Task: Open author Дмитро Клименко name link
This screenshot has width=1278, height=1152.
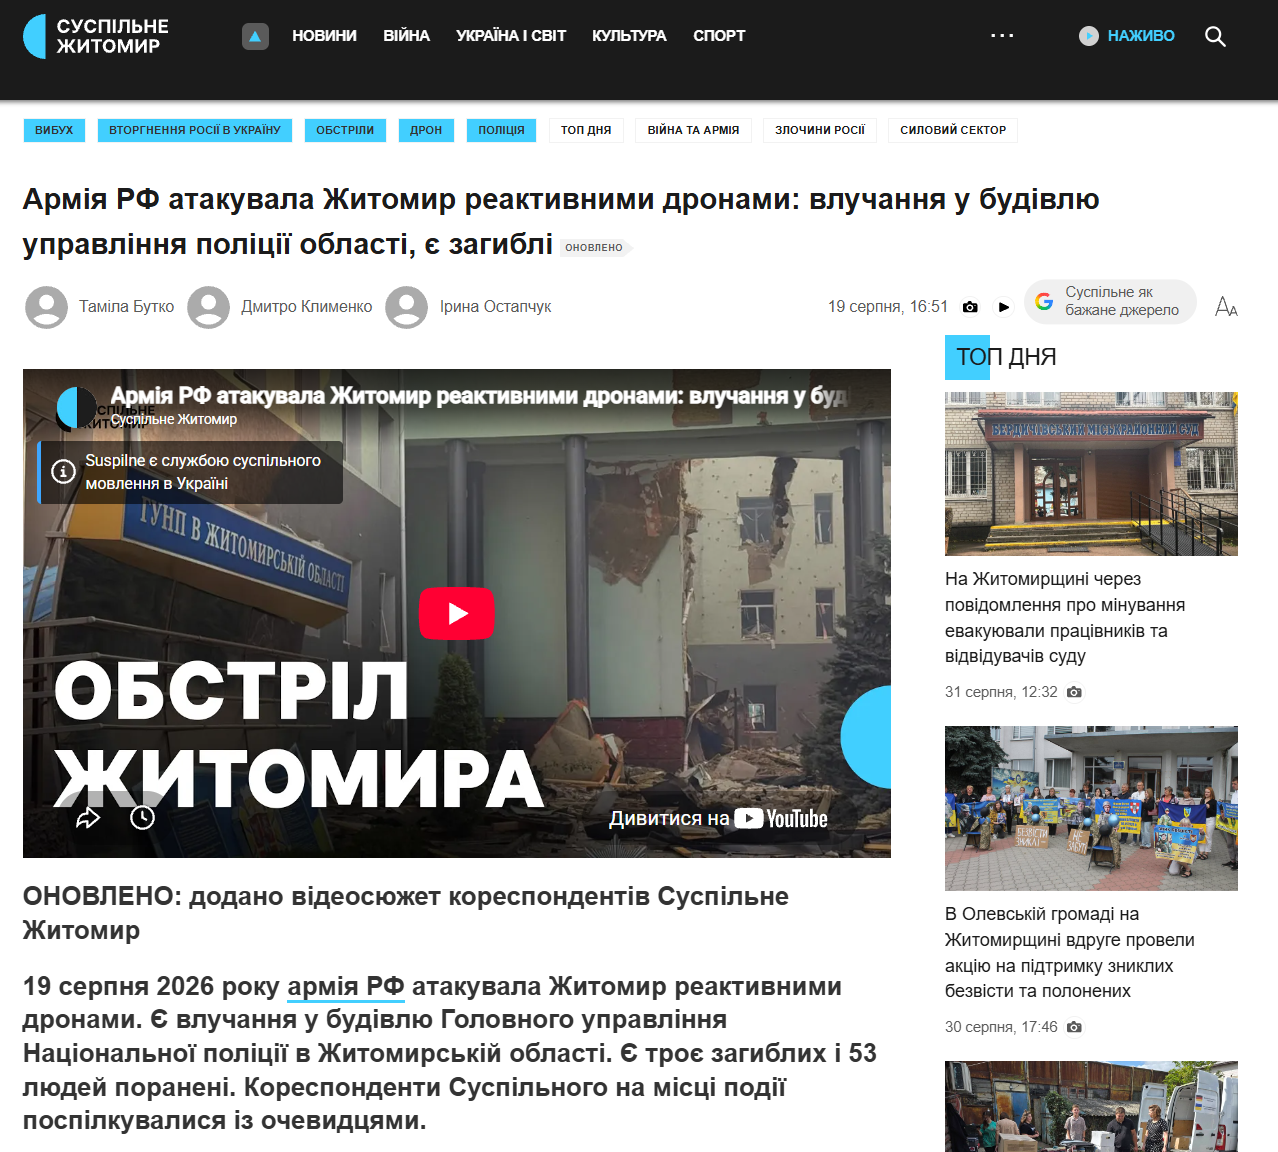Action: point(307,307)
